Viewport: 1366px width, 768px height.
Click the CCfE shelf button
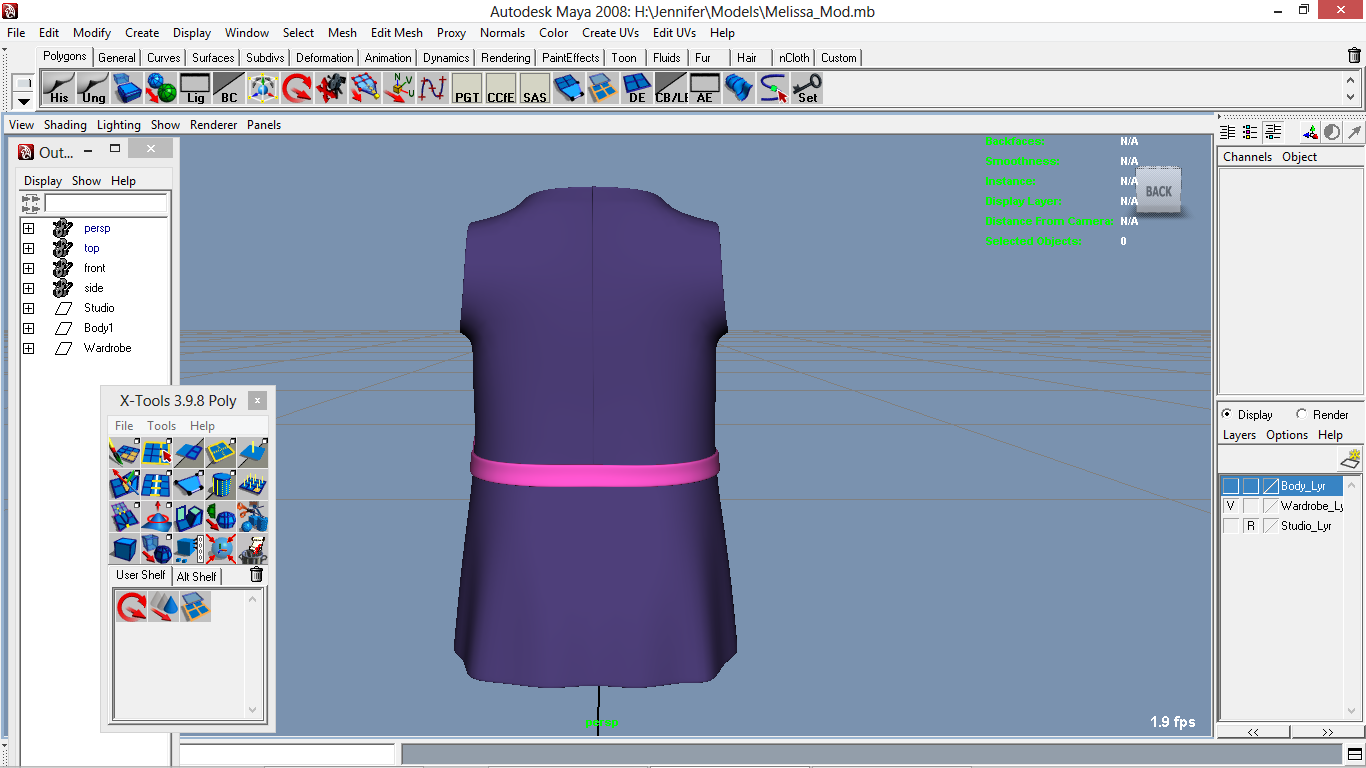point(501,89)
